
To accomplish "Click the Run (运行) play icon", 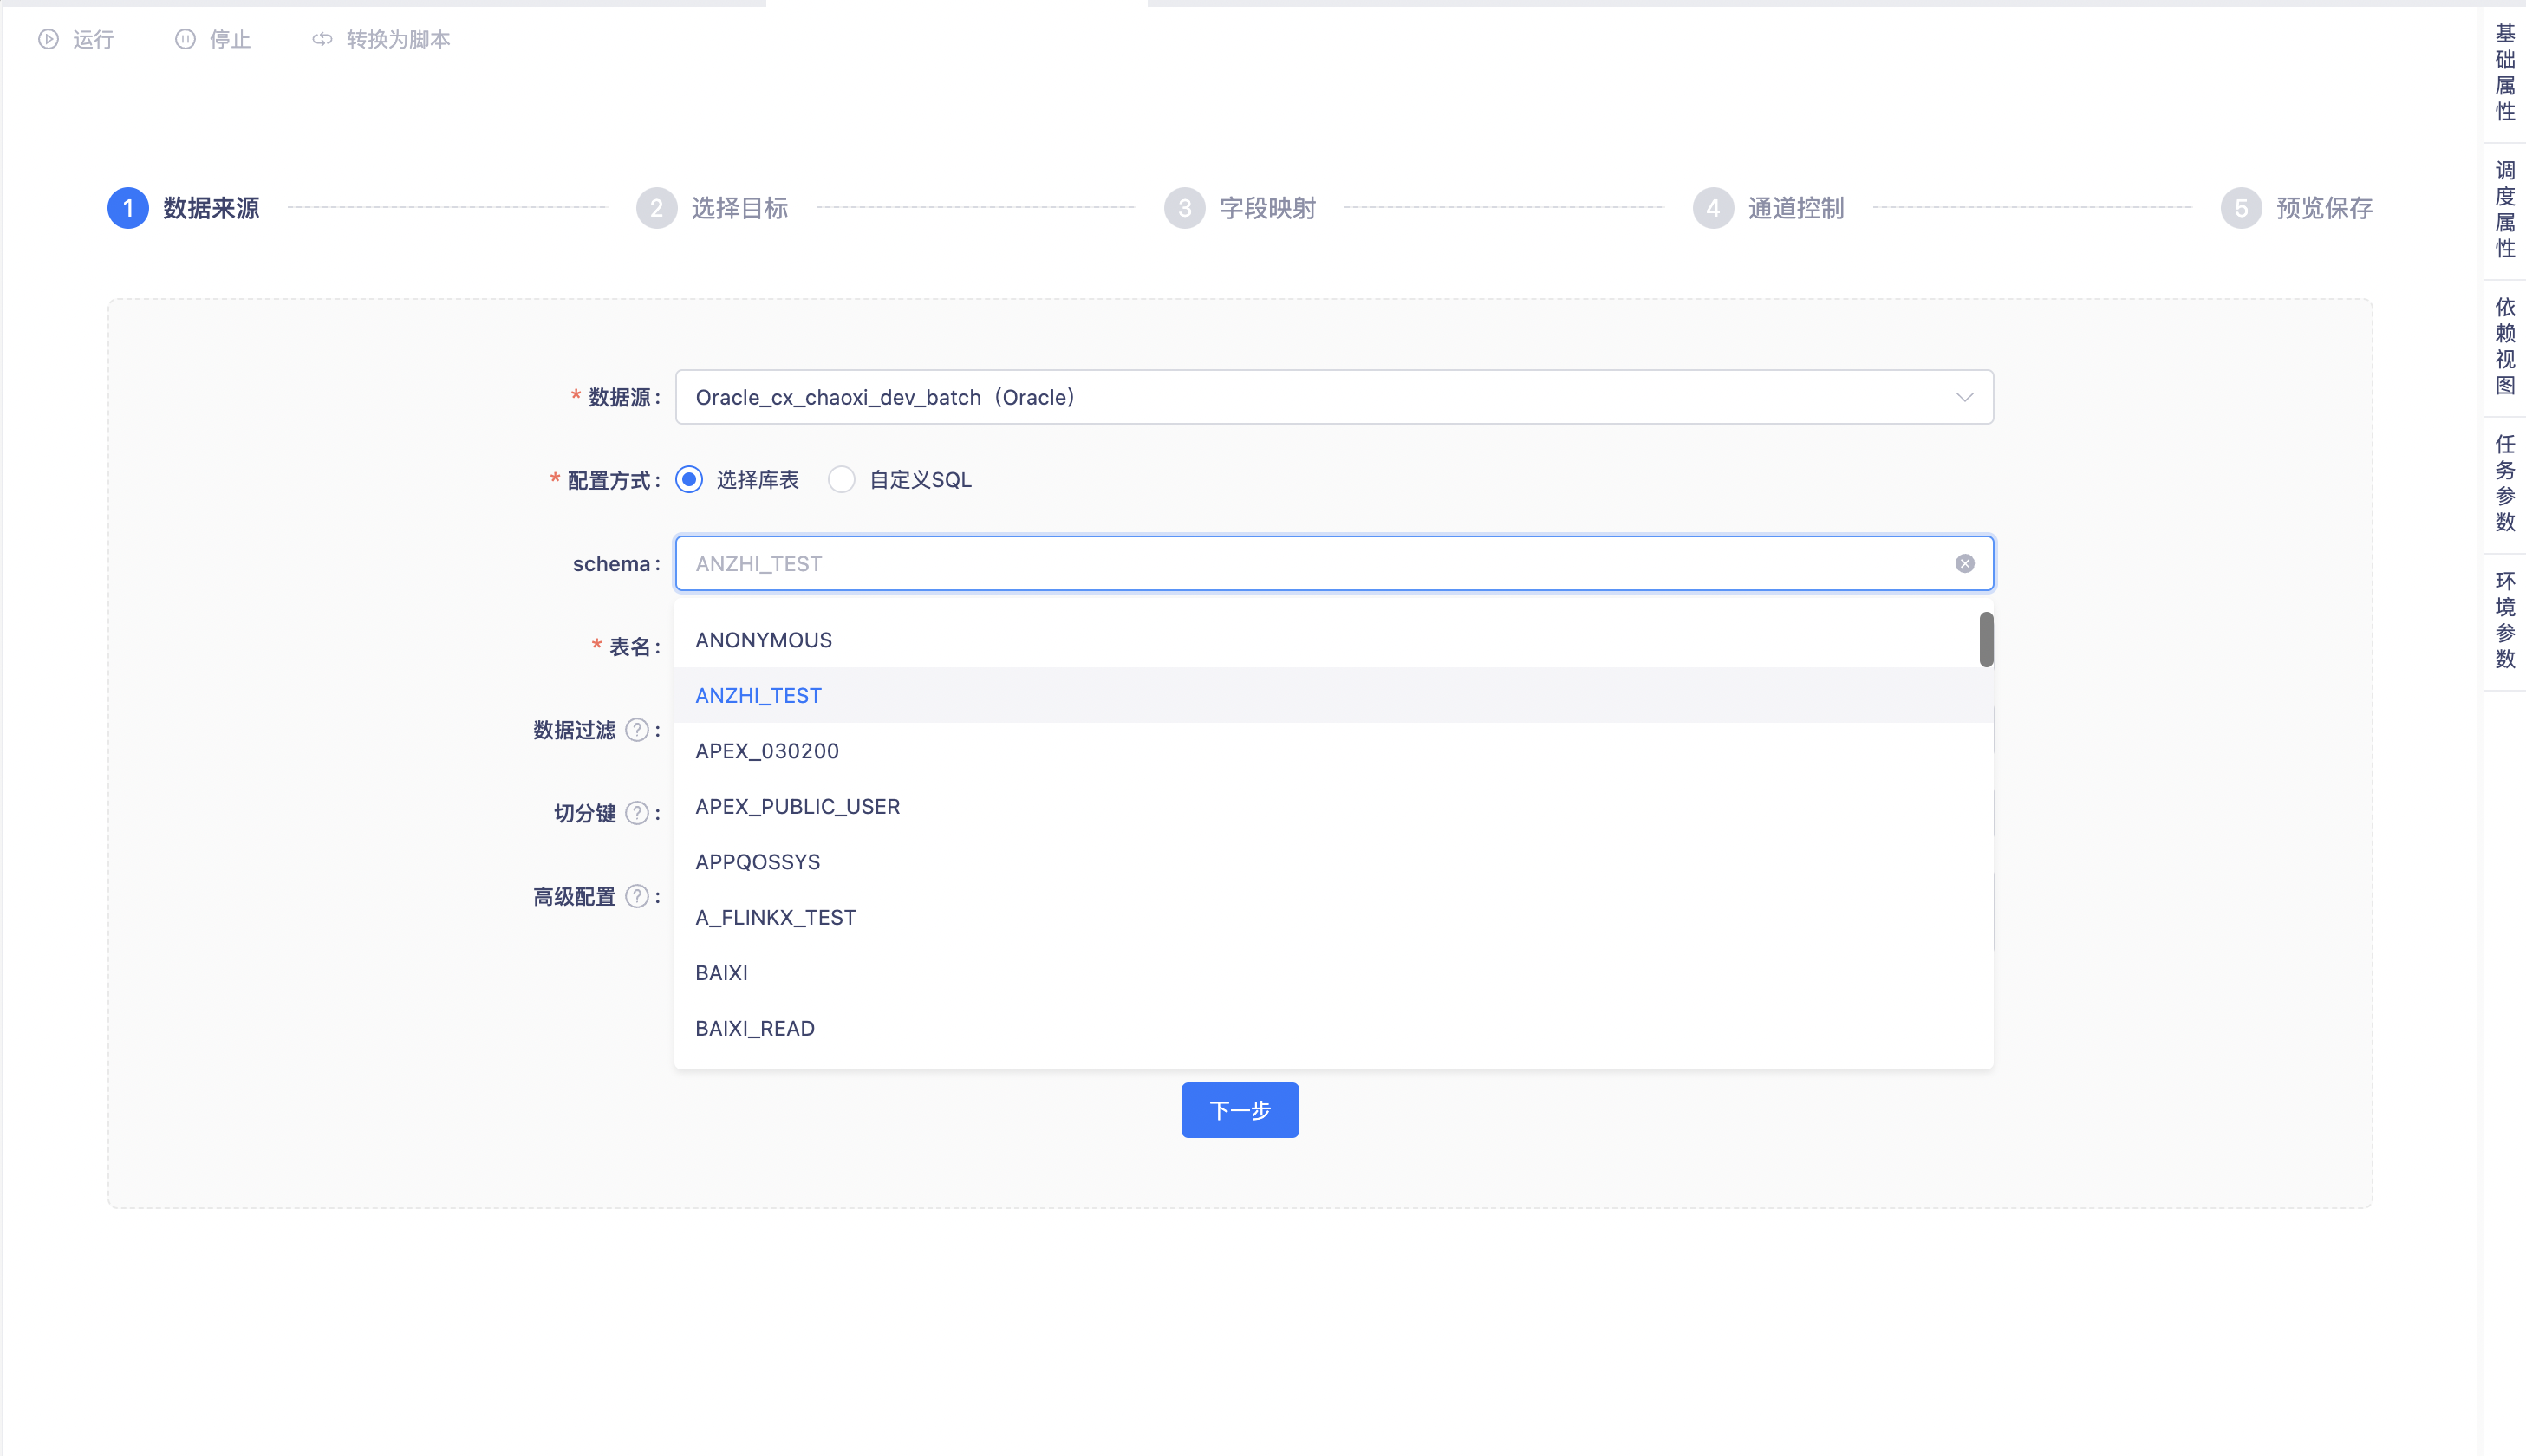I will pyautogui.click(x=48, y=39).
